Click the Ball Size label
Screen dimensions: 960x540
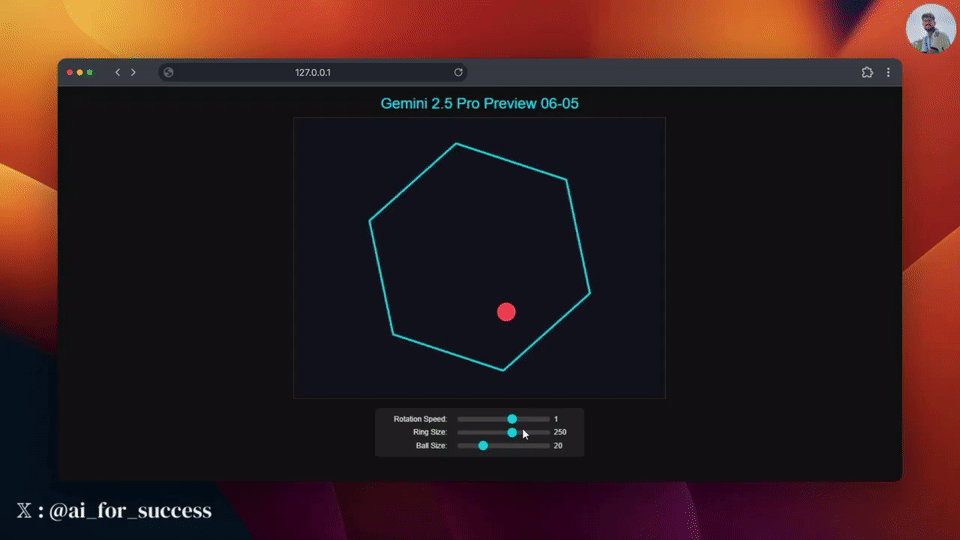pos(431,446)
